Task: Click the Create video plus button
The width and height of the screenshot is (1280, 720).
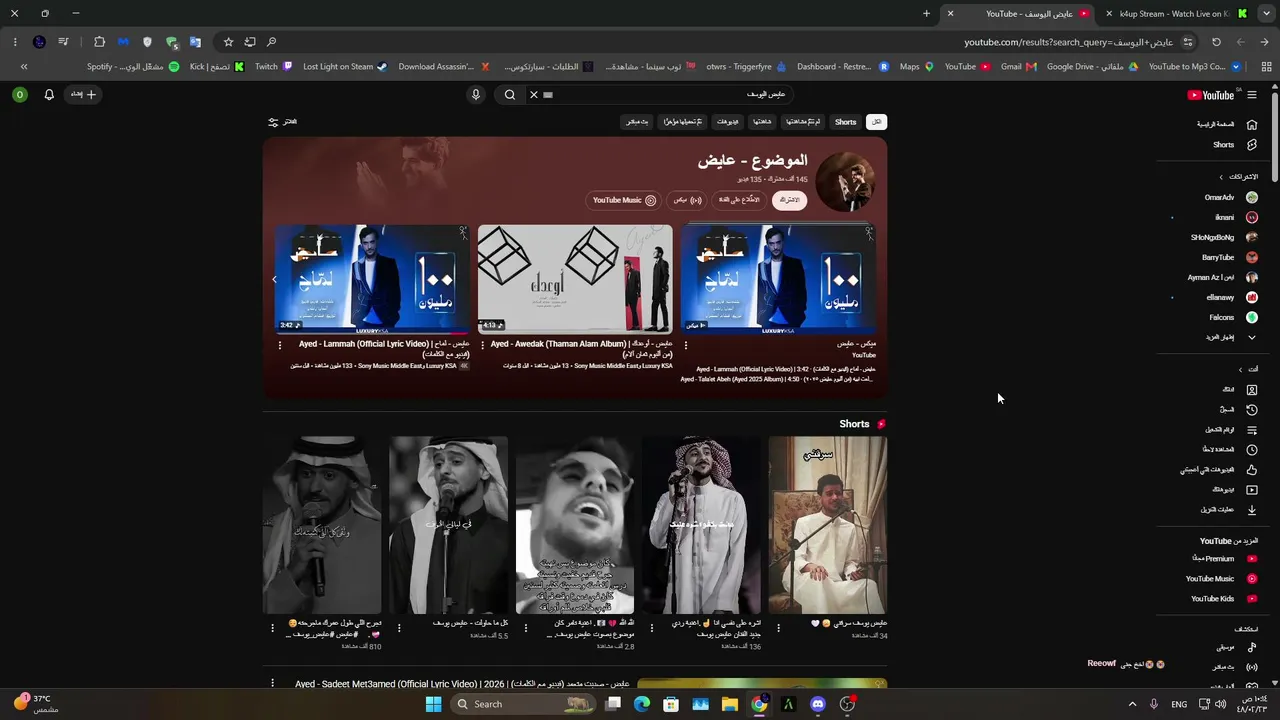Action: pos(83,95)
